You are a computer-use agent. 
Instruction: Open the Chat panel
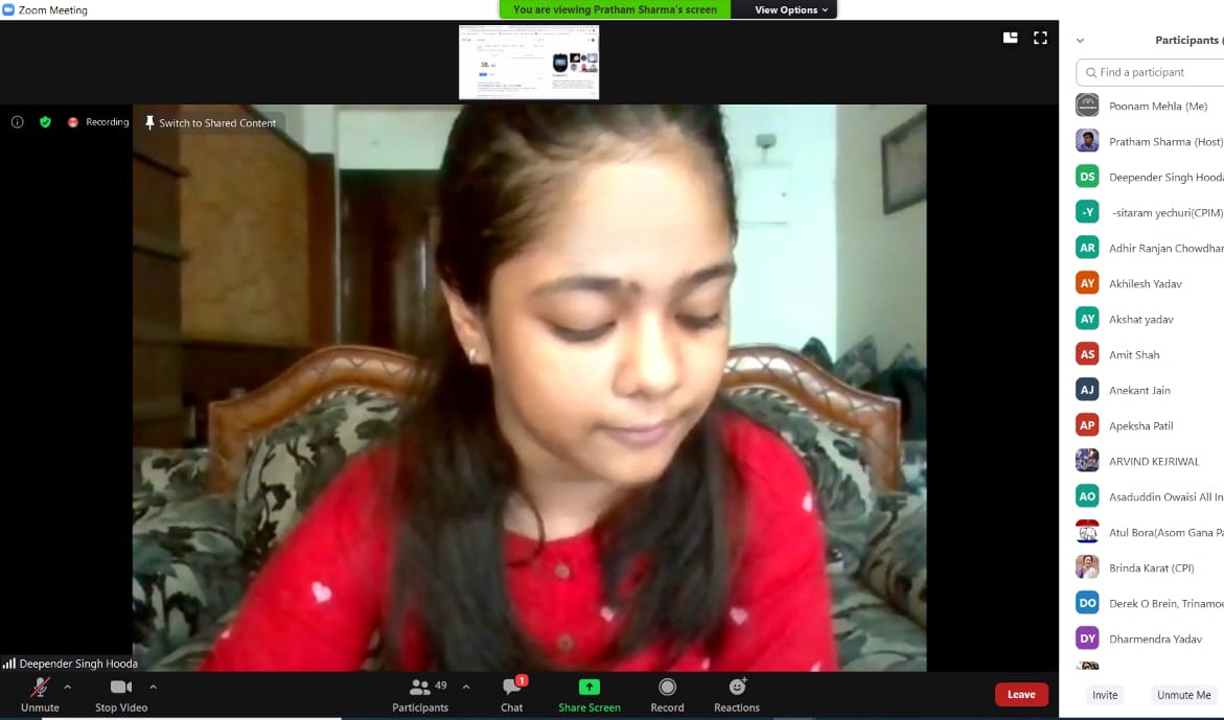512,695
